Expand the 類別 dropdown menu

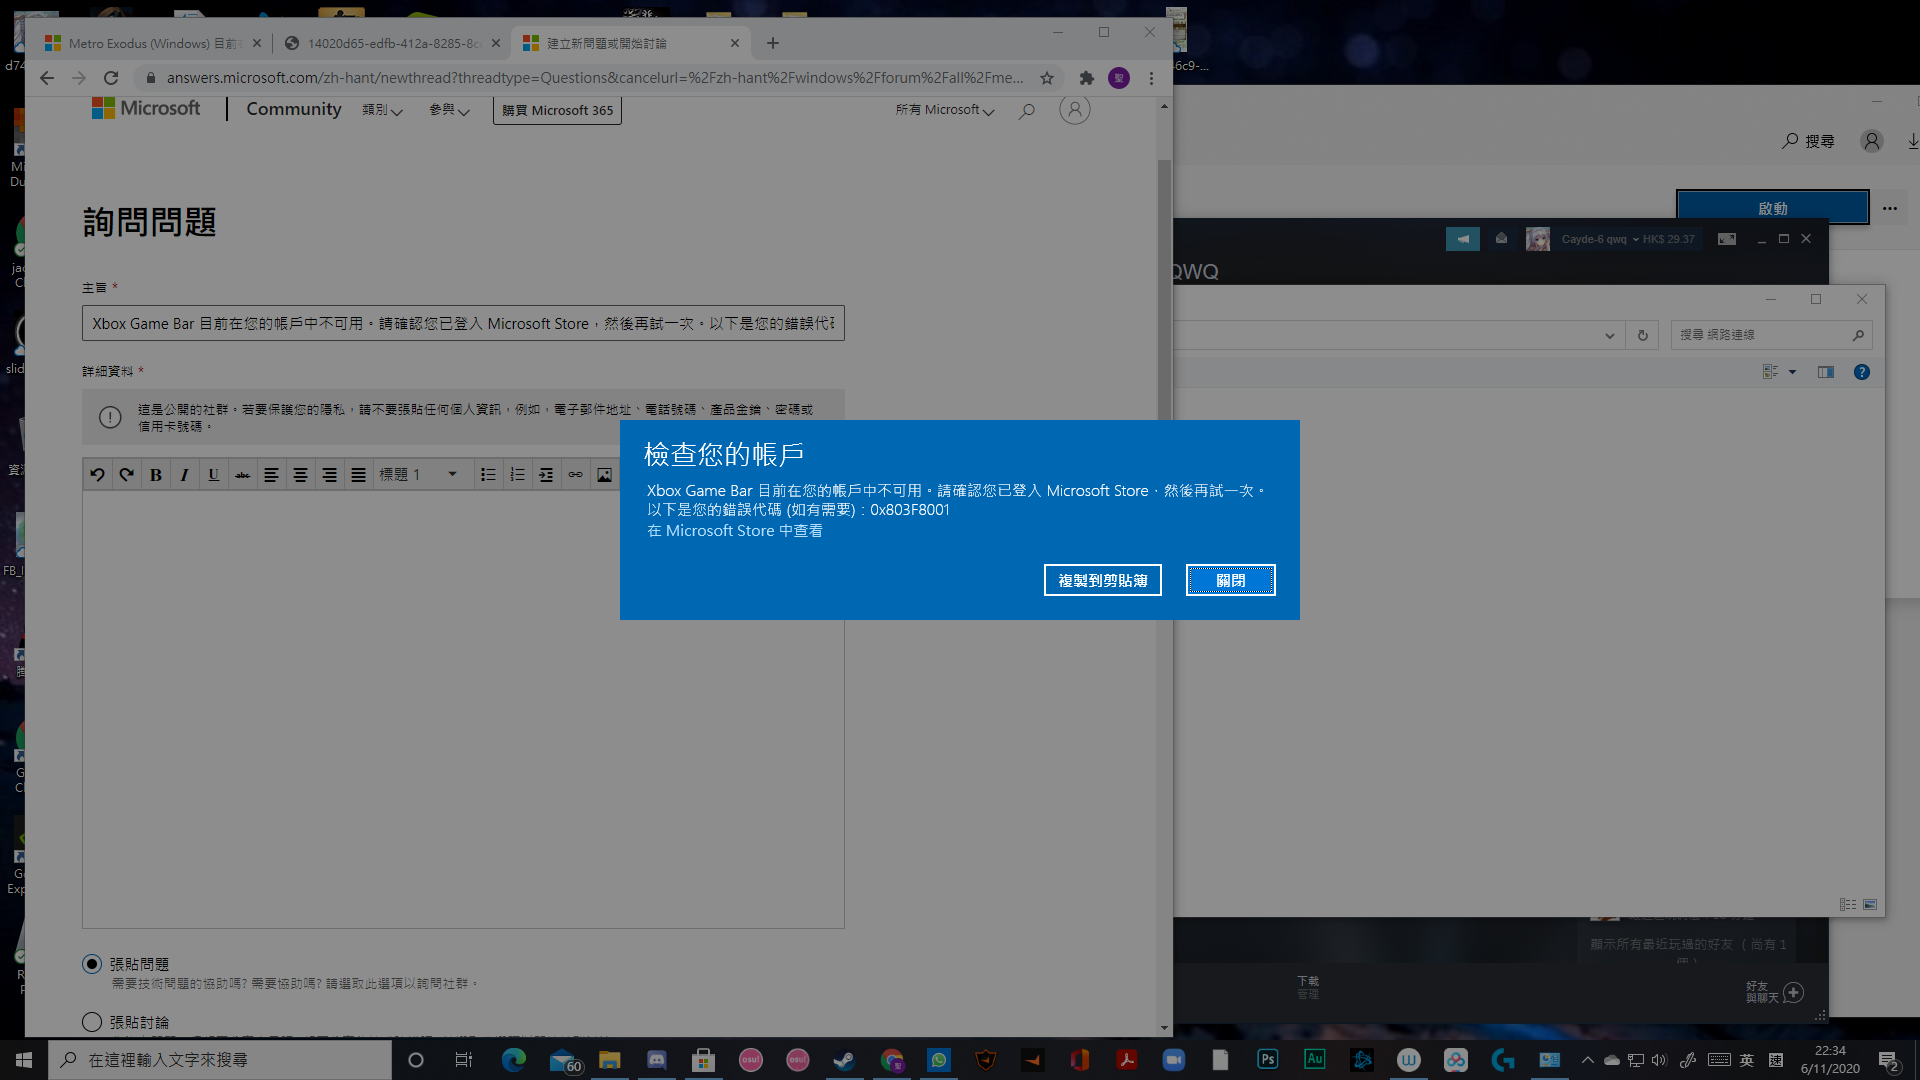(382, 110)
